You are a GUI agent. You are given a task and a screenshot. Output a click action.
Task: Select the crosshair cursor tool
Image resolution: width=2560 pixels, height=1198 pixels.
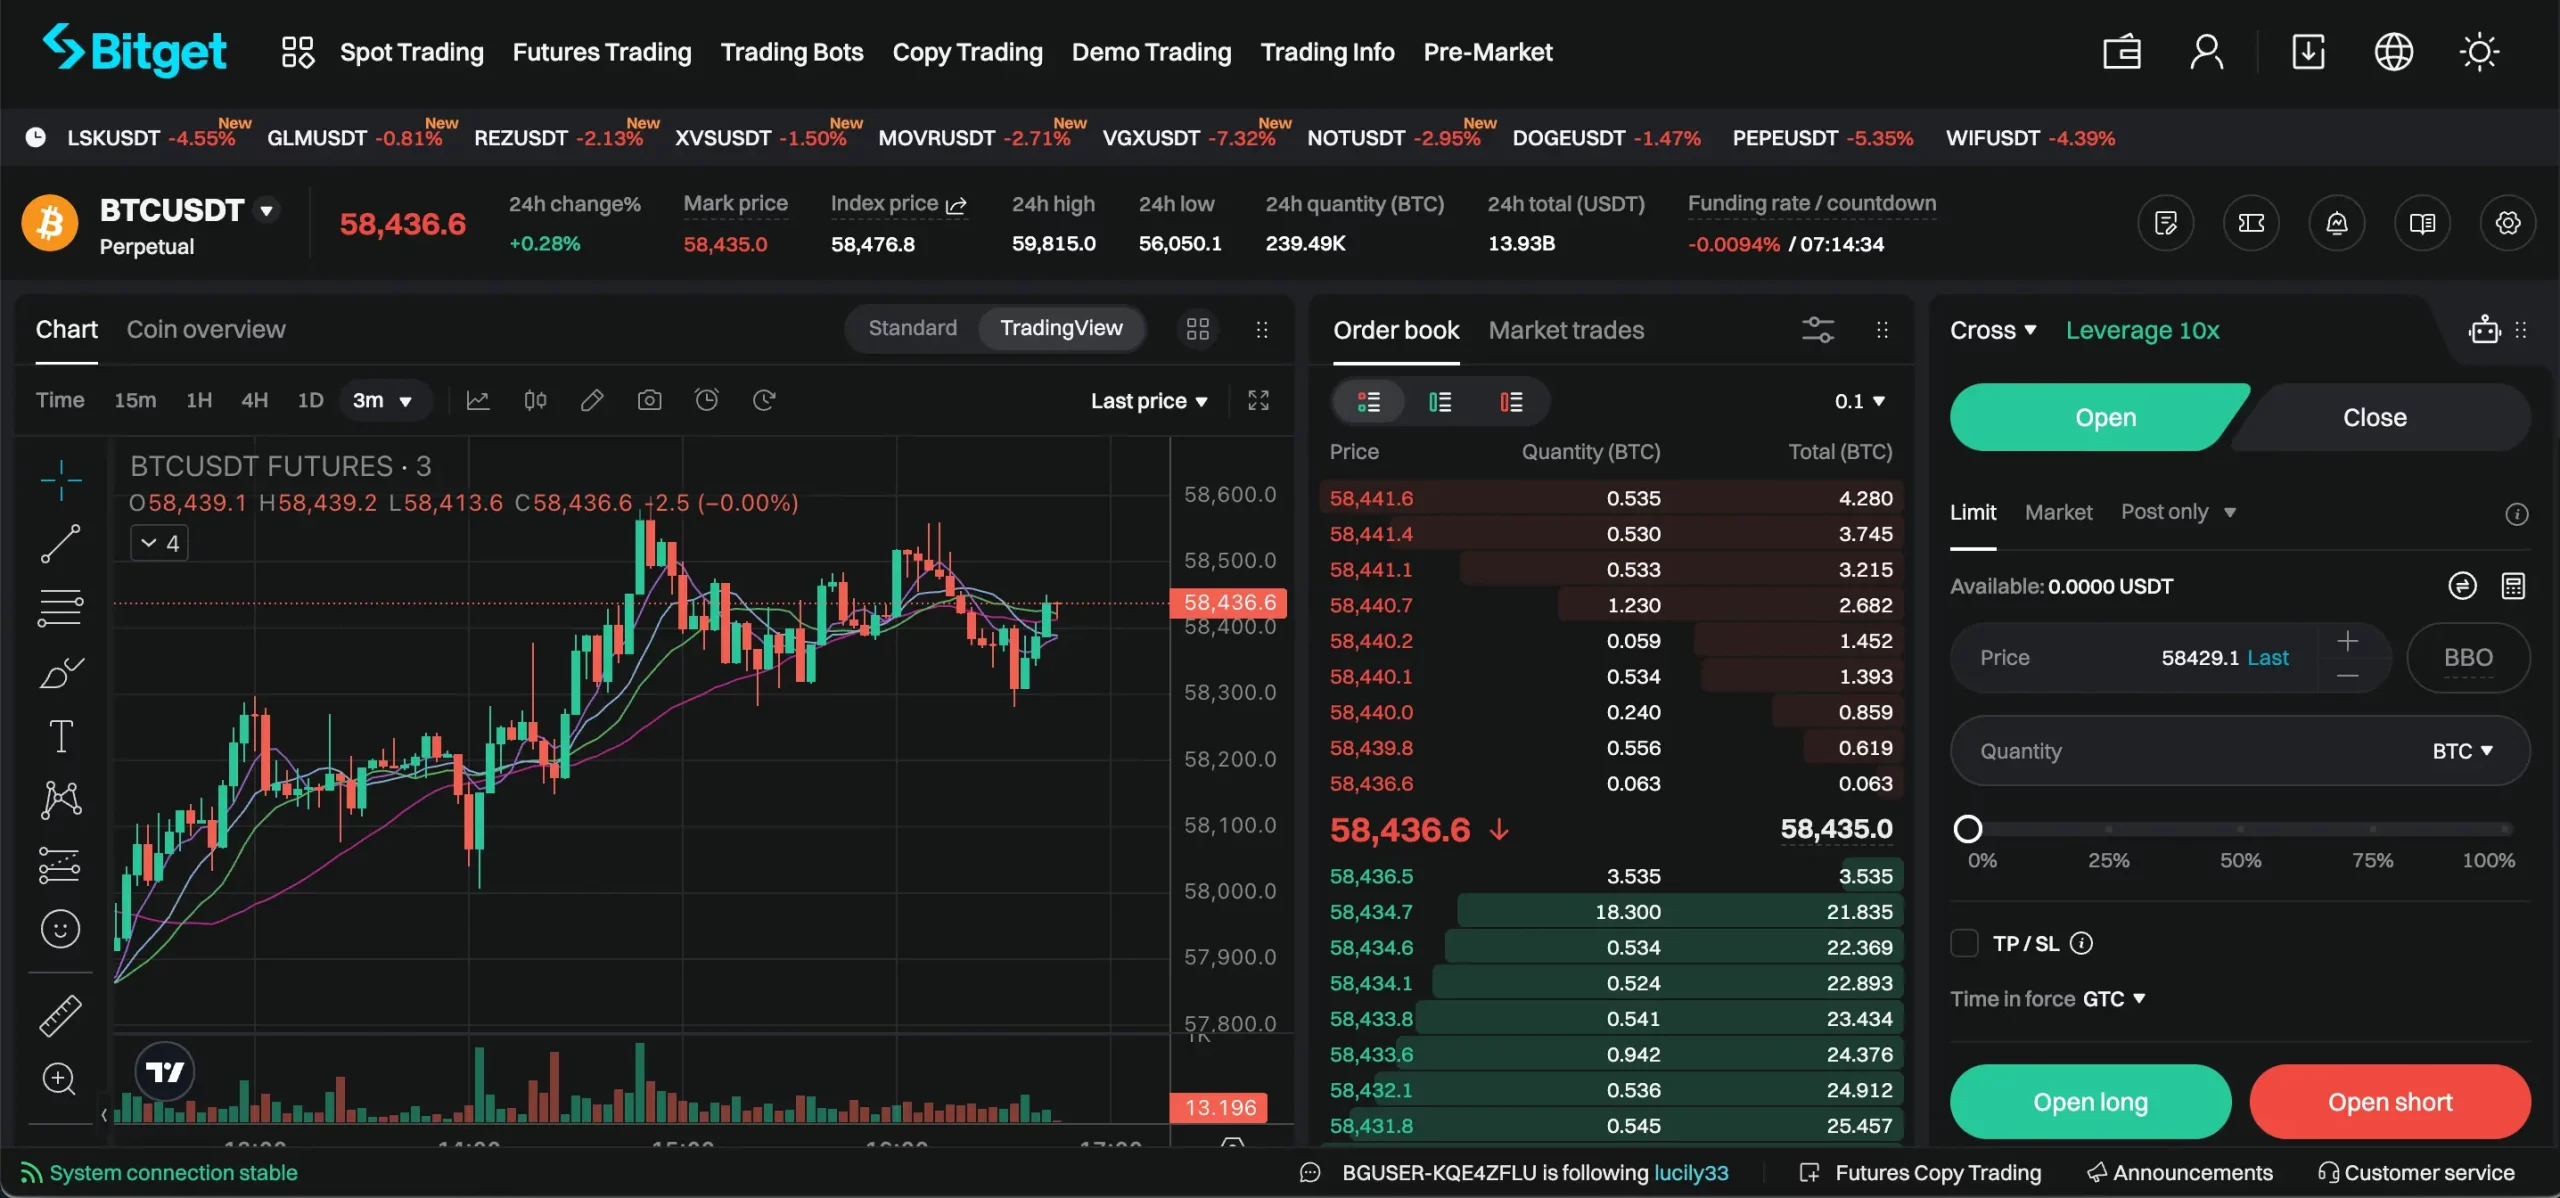point(61,481)
